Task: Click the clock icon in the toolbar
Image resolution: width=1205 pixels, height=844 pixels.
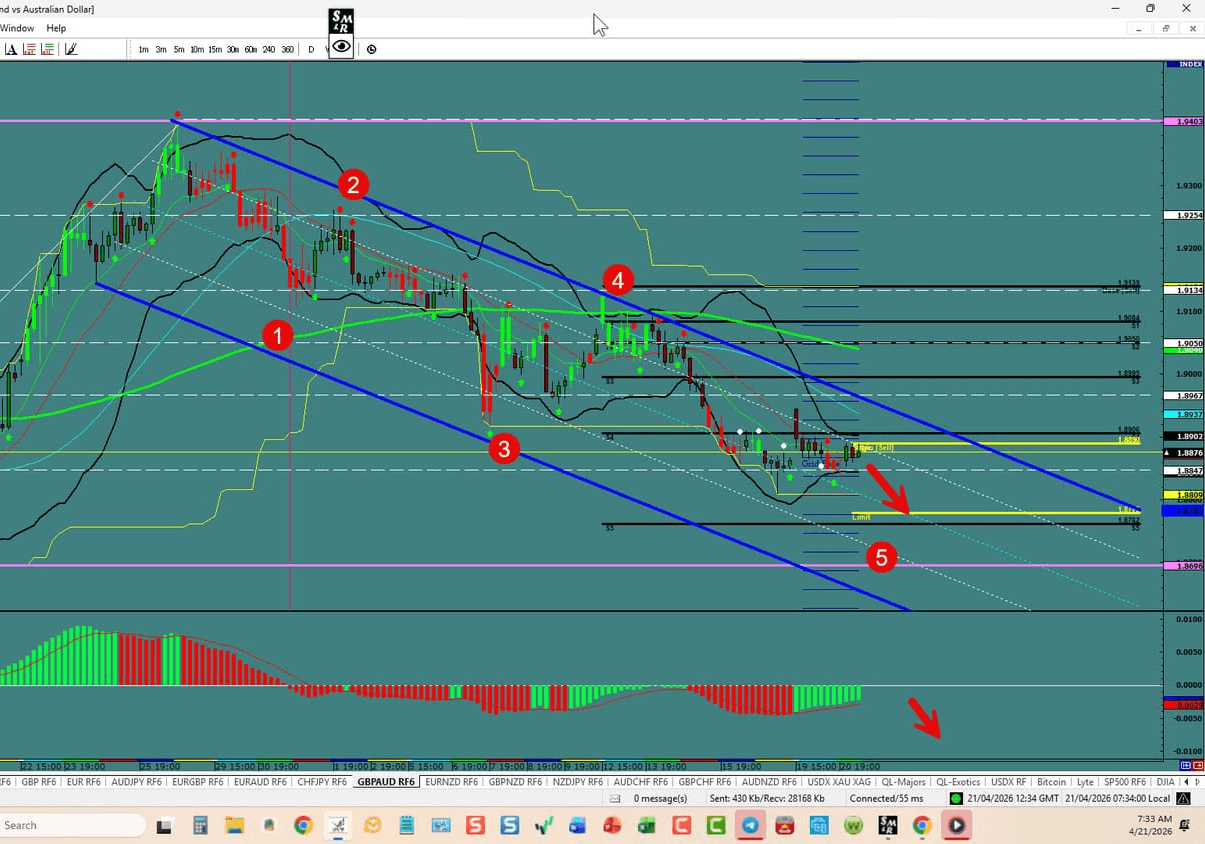Action: 371,49
